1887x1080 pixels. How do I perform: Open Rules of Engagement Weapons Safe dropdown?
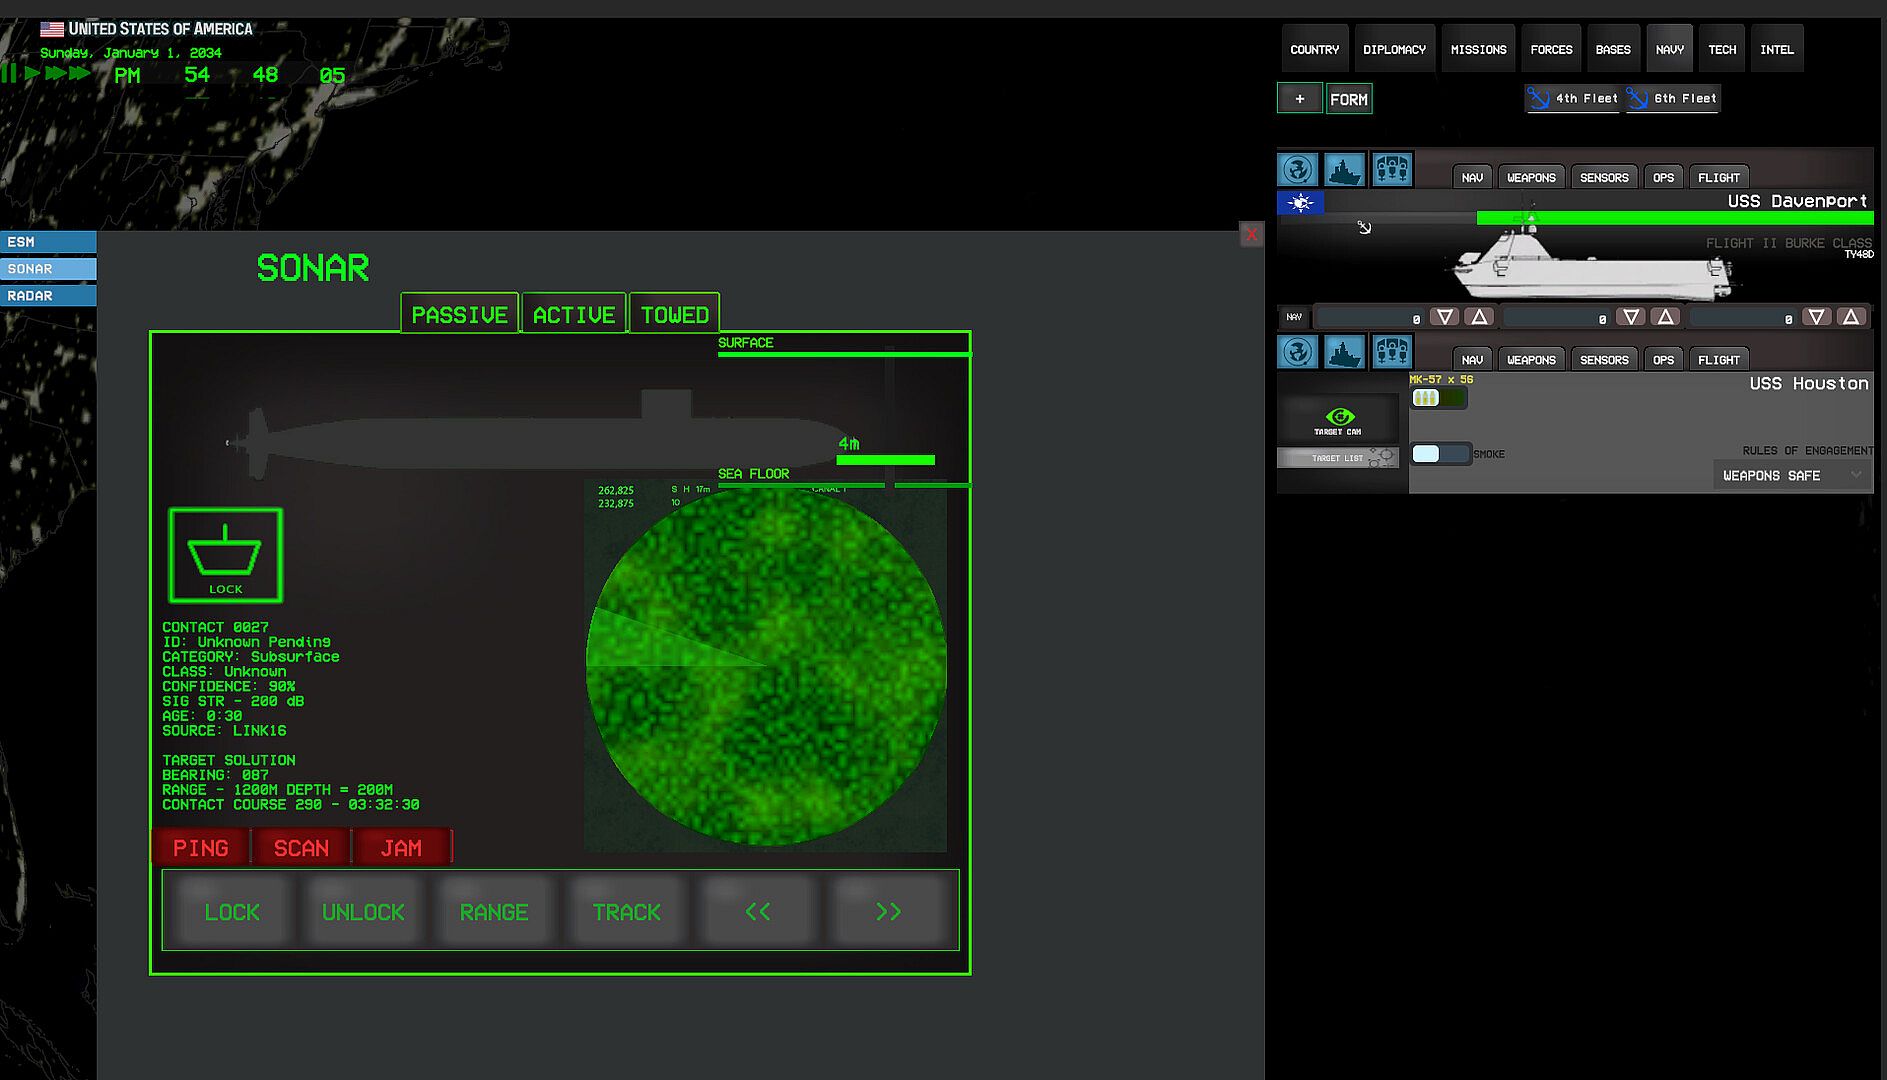pos(1792,475)
